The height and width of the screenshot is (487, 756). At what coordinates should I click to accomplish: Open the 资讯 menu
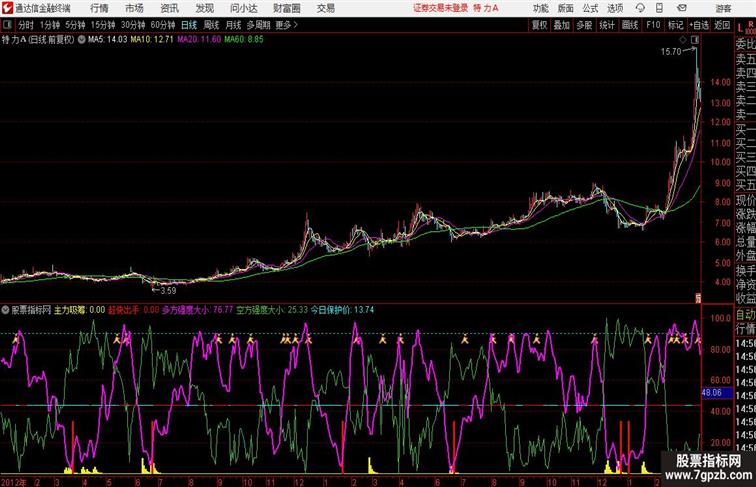169,8
